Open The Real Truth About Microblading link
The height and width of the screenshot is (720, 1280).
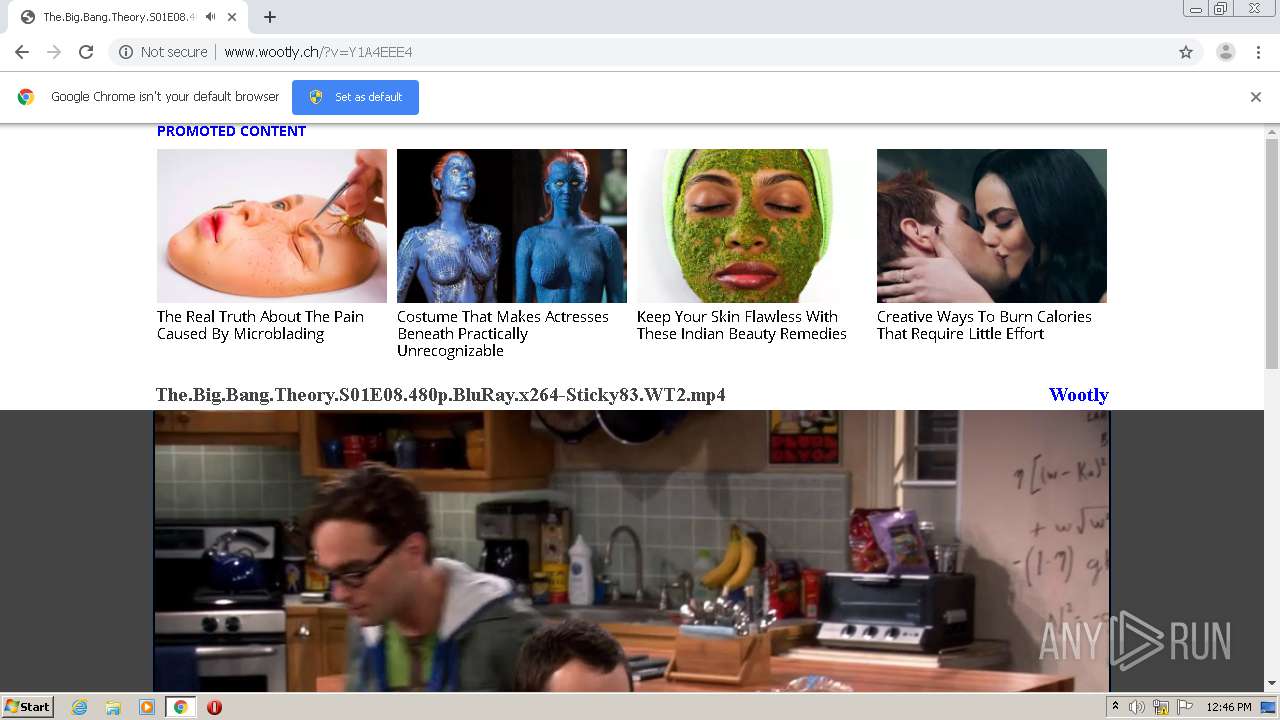pyautogui.click(x=260, y=325)
